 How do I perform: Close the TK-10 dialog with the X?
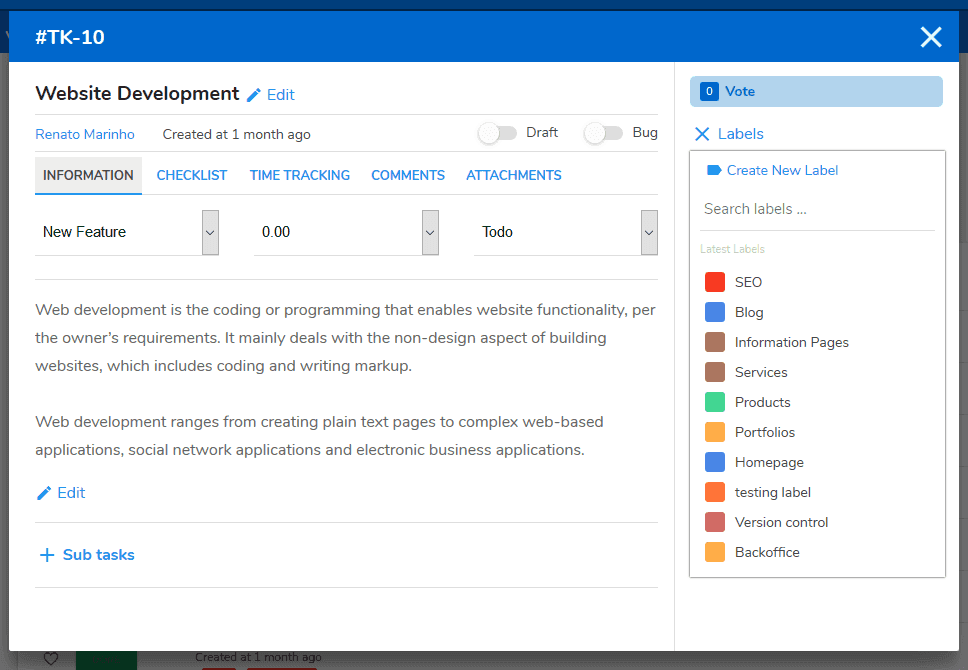click(931, 38)
